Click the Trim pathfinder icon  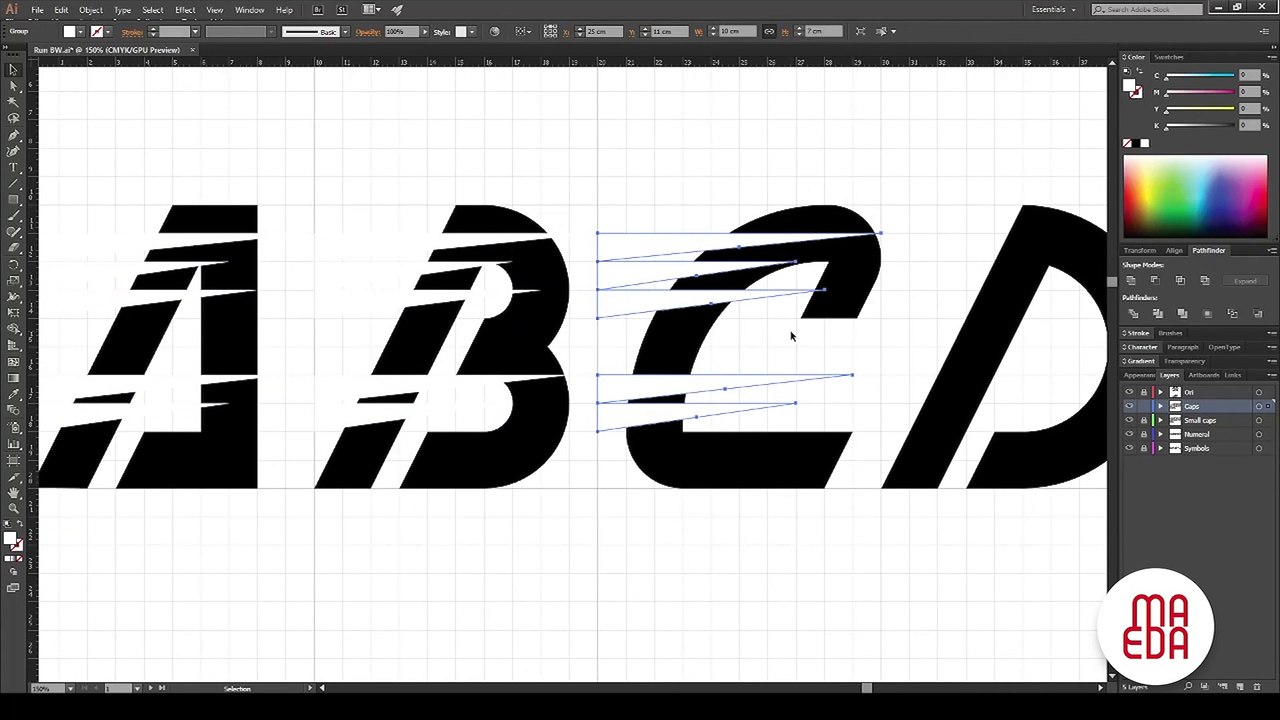pos(1157,314)
